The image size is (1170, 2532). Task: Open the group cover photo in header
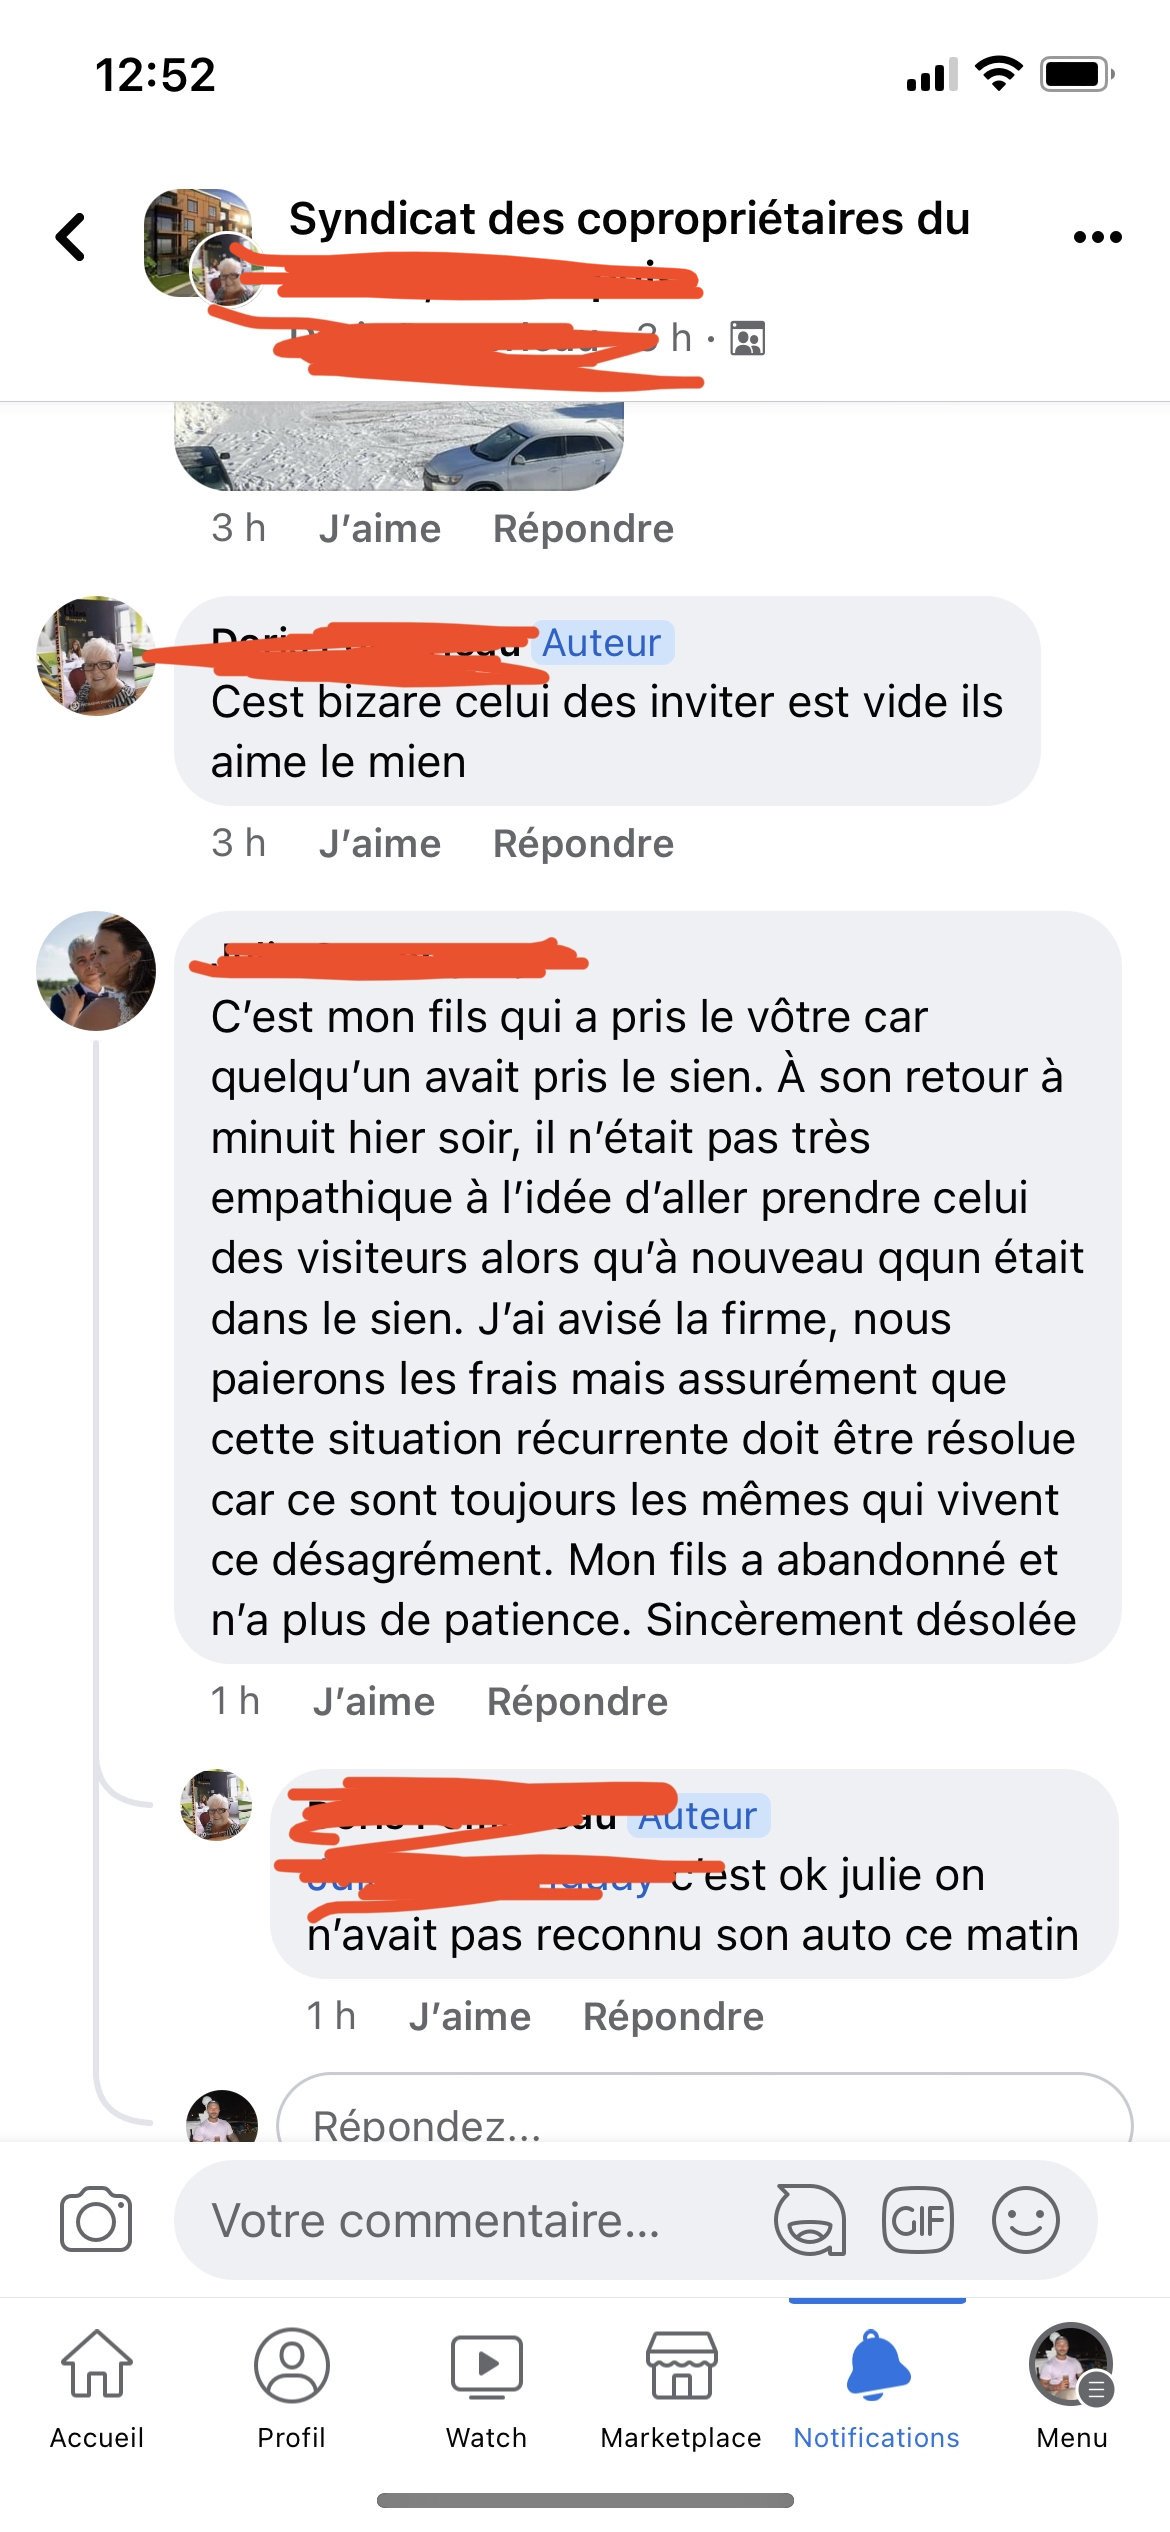(198, 243)
